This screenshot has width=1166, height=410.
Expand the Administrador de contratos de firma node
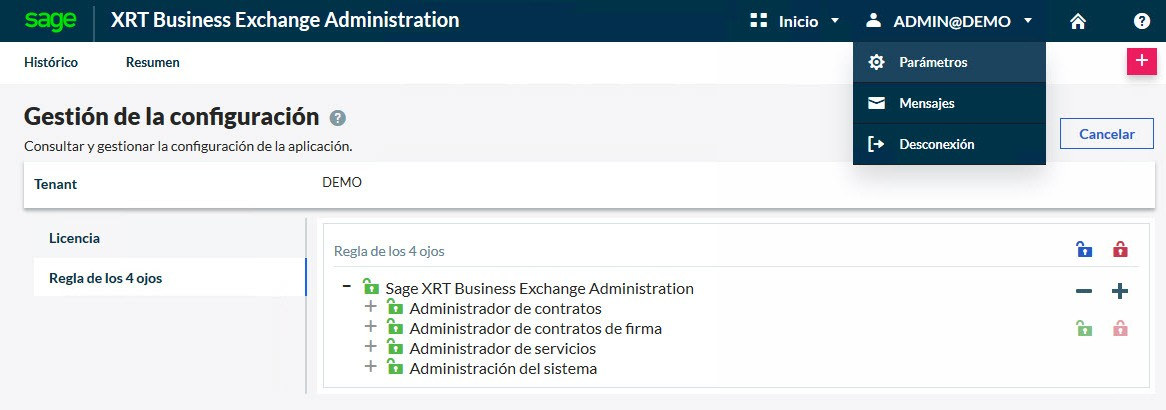tap(371, 327)
